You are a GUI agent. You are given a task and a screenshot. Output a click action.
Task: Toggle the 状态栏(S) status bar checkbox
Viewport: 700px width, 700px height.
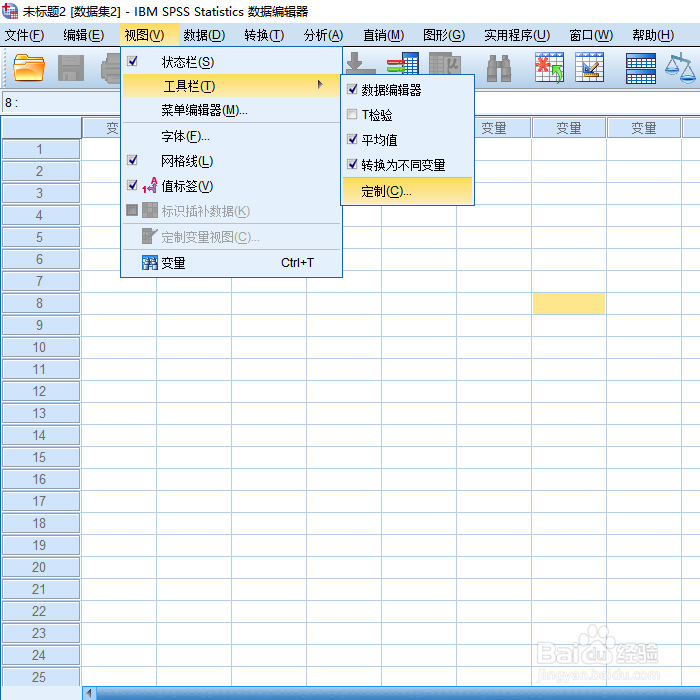(132, 61)
